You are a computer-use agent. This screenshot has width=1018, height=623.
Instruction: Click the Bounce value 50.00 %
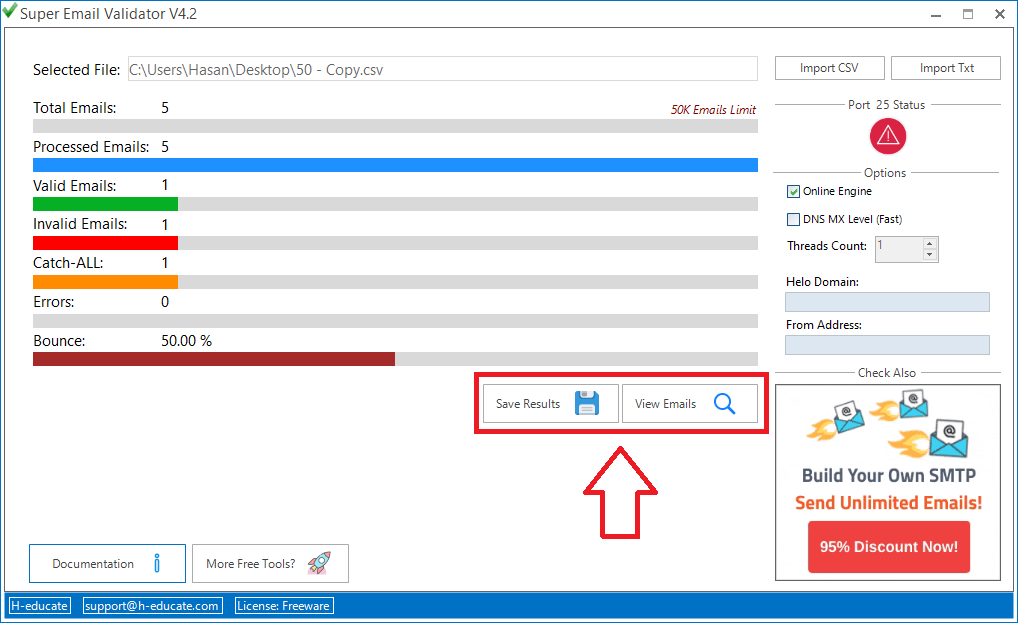[x=186, y=341]
